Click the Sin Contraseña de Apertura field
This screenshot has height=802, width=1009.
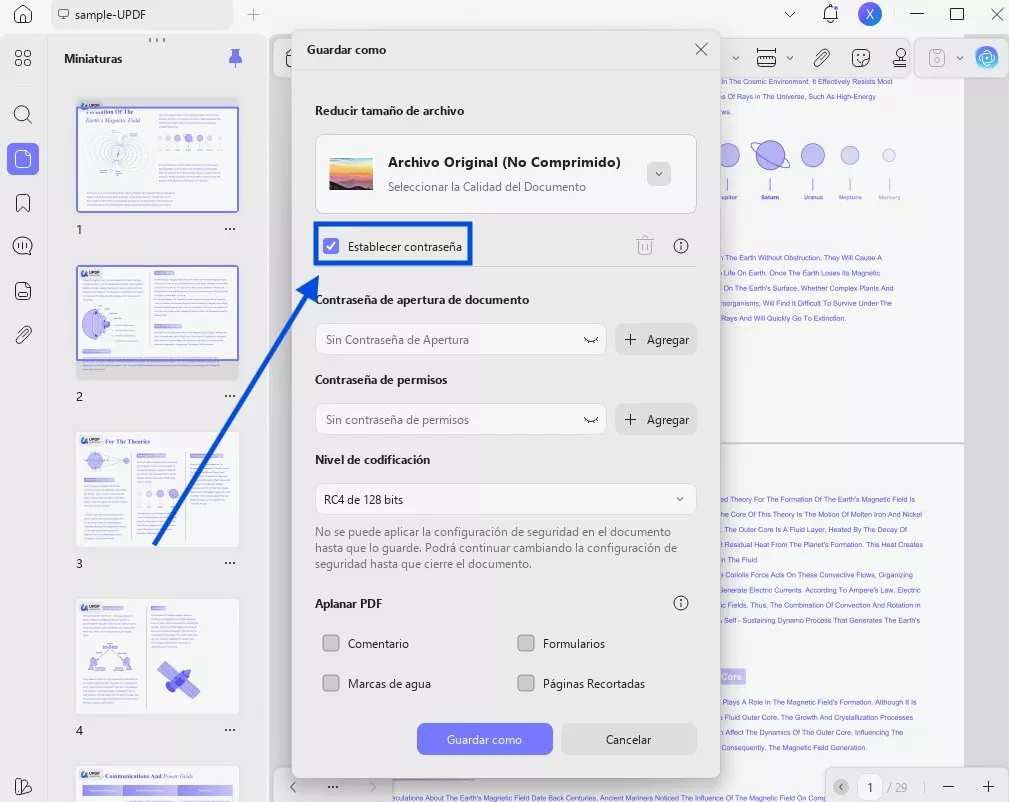(461, 340)
